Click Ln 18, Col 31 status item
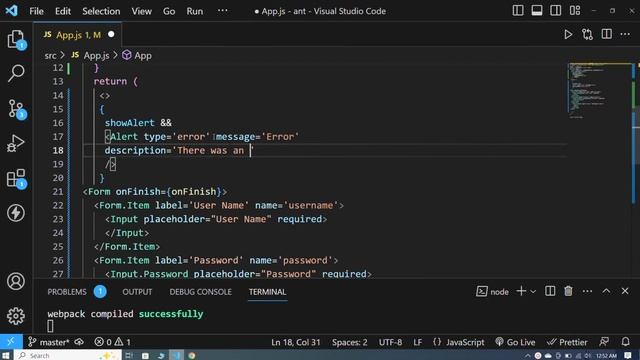The height and width of the screenshot is (360, 640). (x=296, y=342)
